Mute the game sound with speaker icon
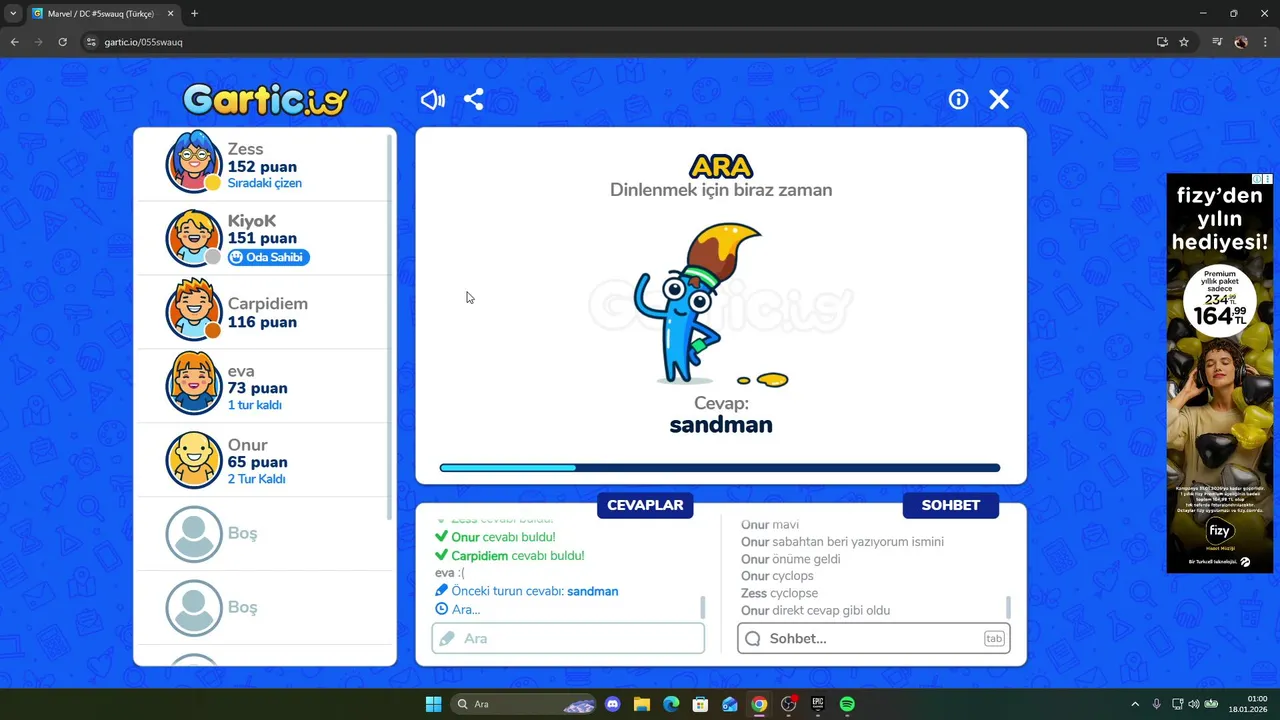 pyautogui.click(x=433, y=99)
